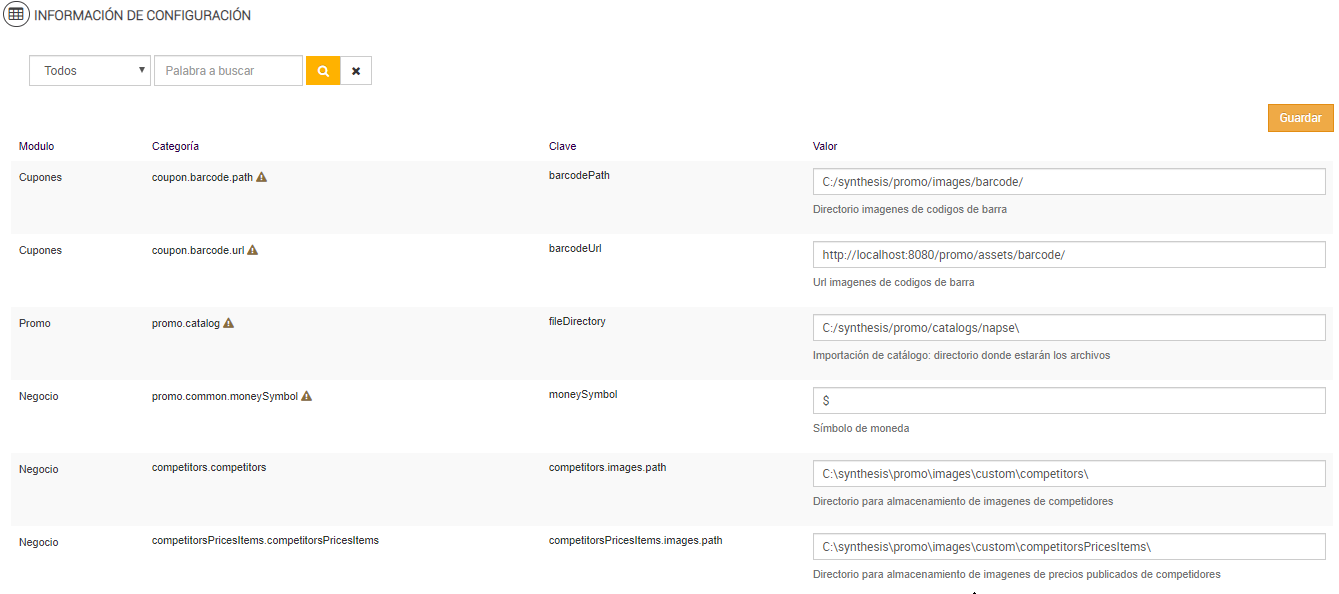Click warning icon next to promo.catalog
This screenshot has width=1339, height=594.
pos(229,323)
